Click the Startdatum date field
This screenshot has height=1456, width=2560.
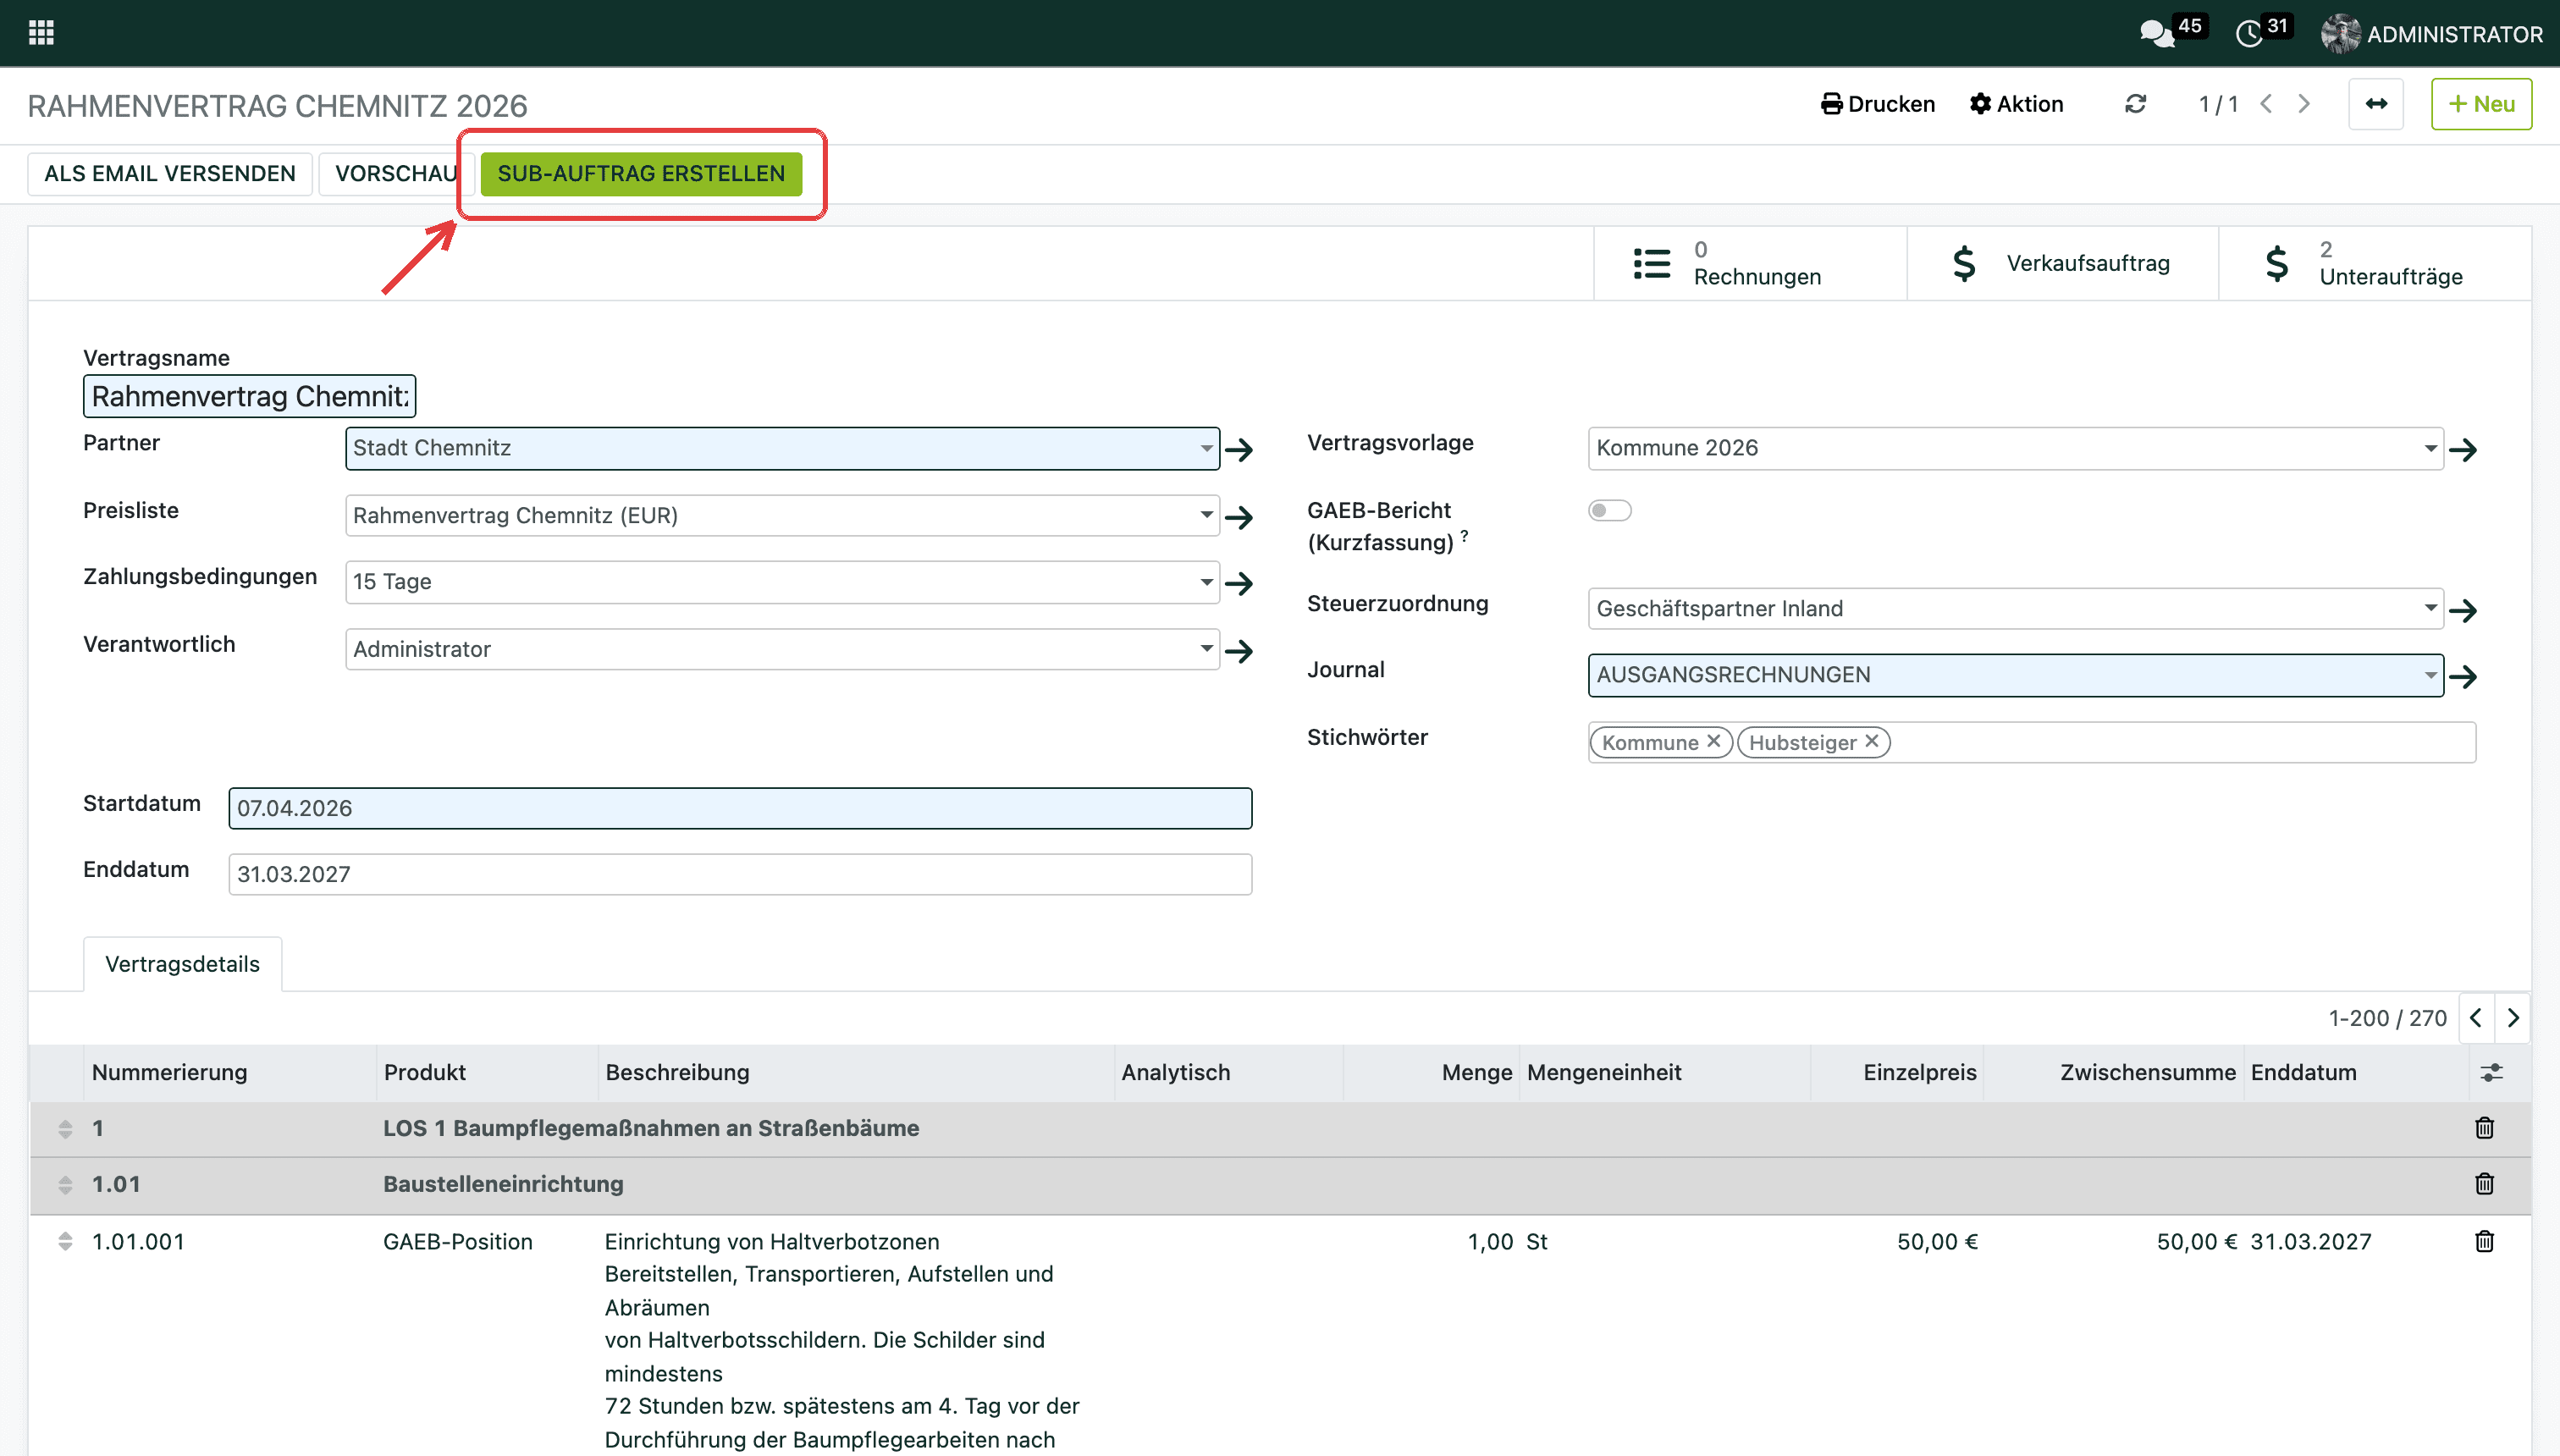pos(740,808)
